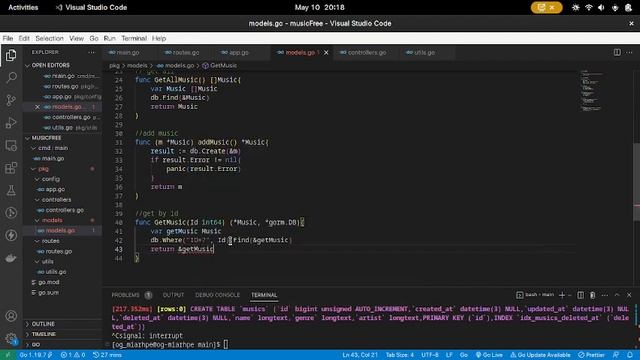Image resolution: width=640 pixels, height=360 pixels.
Task: Switch to the controllers.go editor tab
Action: click(x=367, y=53)
